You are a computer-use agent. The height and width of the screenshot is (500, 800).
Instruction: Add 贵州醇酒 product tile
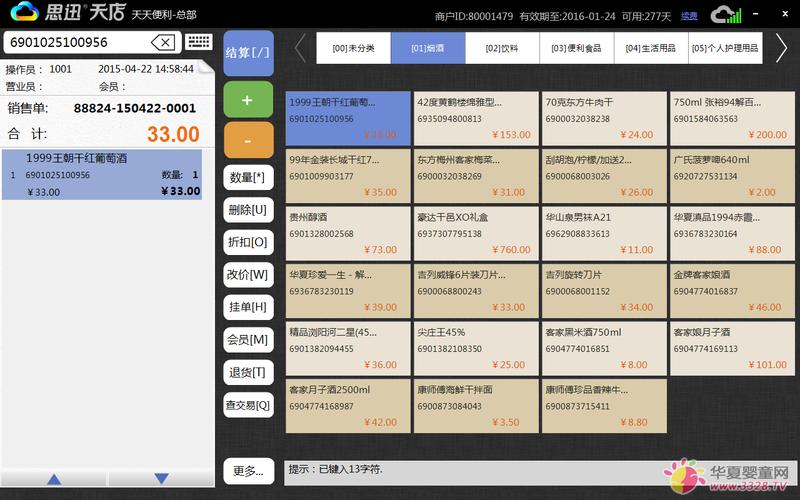pos(348,234)
